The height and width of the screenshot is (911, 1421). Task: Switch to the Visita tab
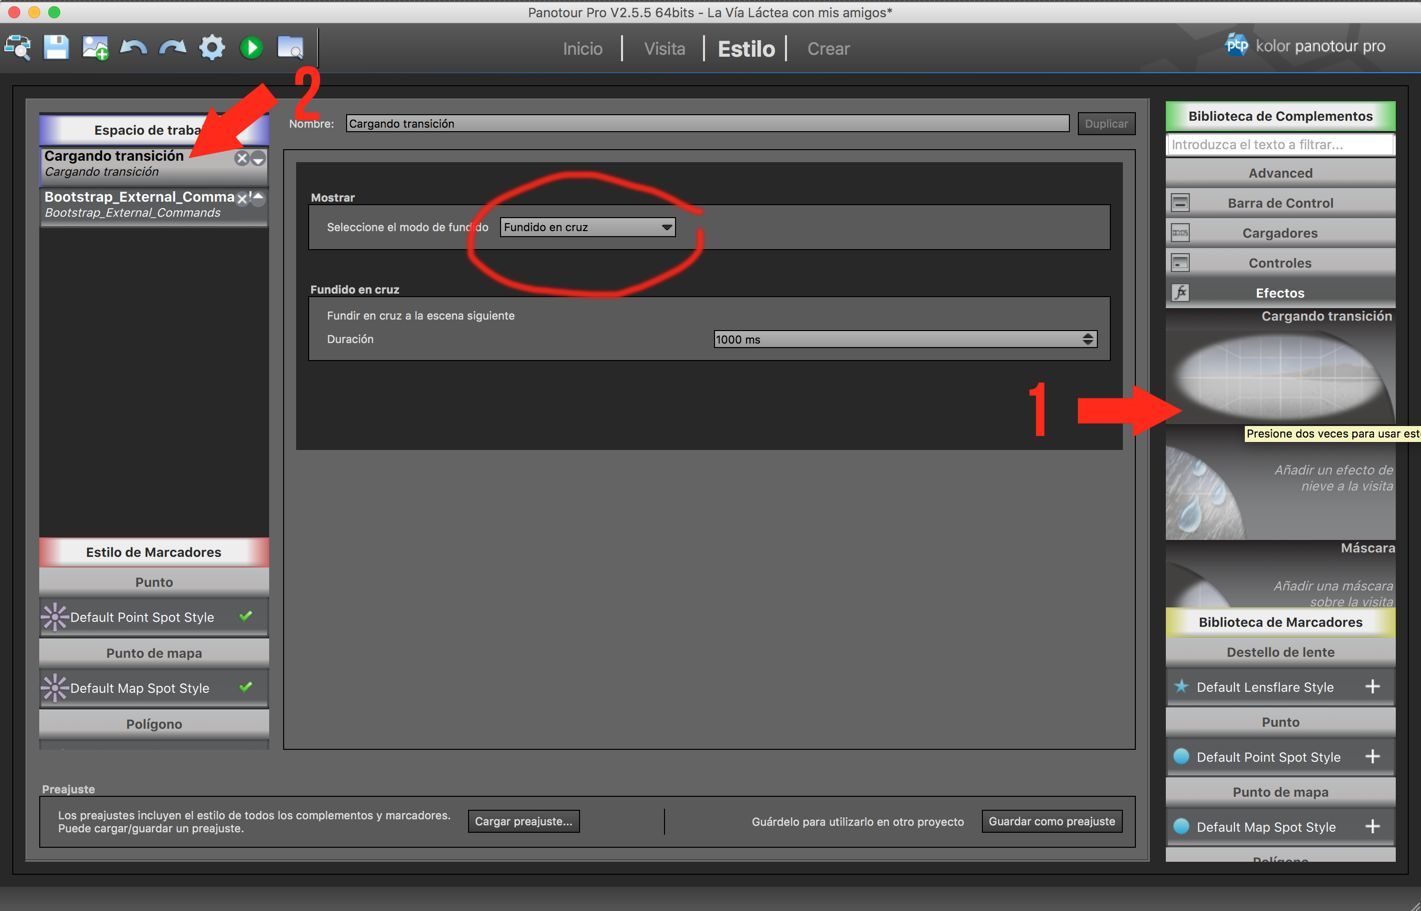click(664, 48)
